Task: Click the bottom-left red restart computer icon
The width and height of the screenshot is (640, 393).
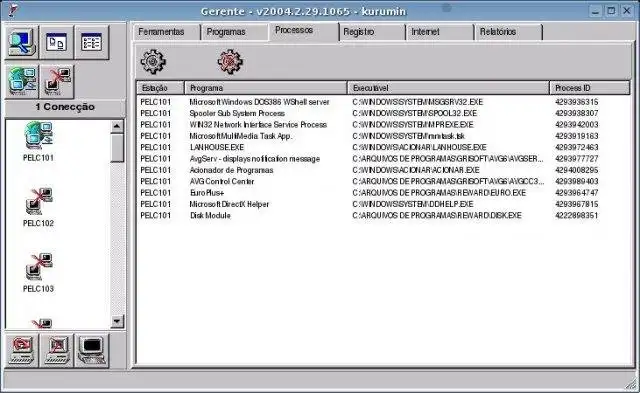Action: click(x=22, y=351)
